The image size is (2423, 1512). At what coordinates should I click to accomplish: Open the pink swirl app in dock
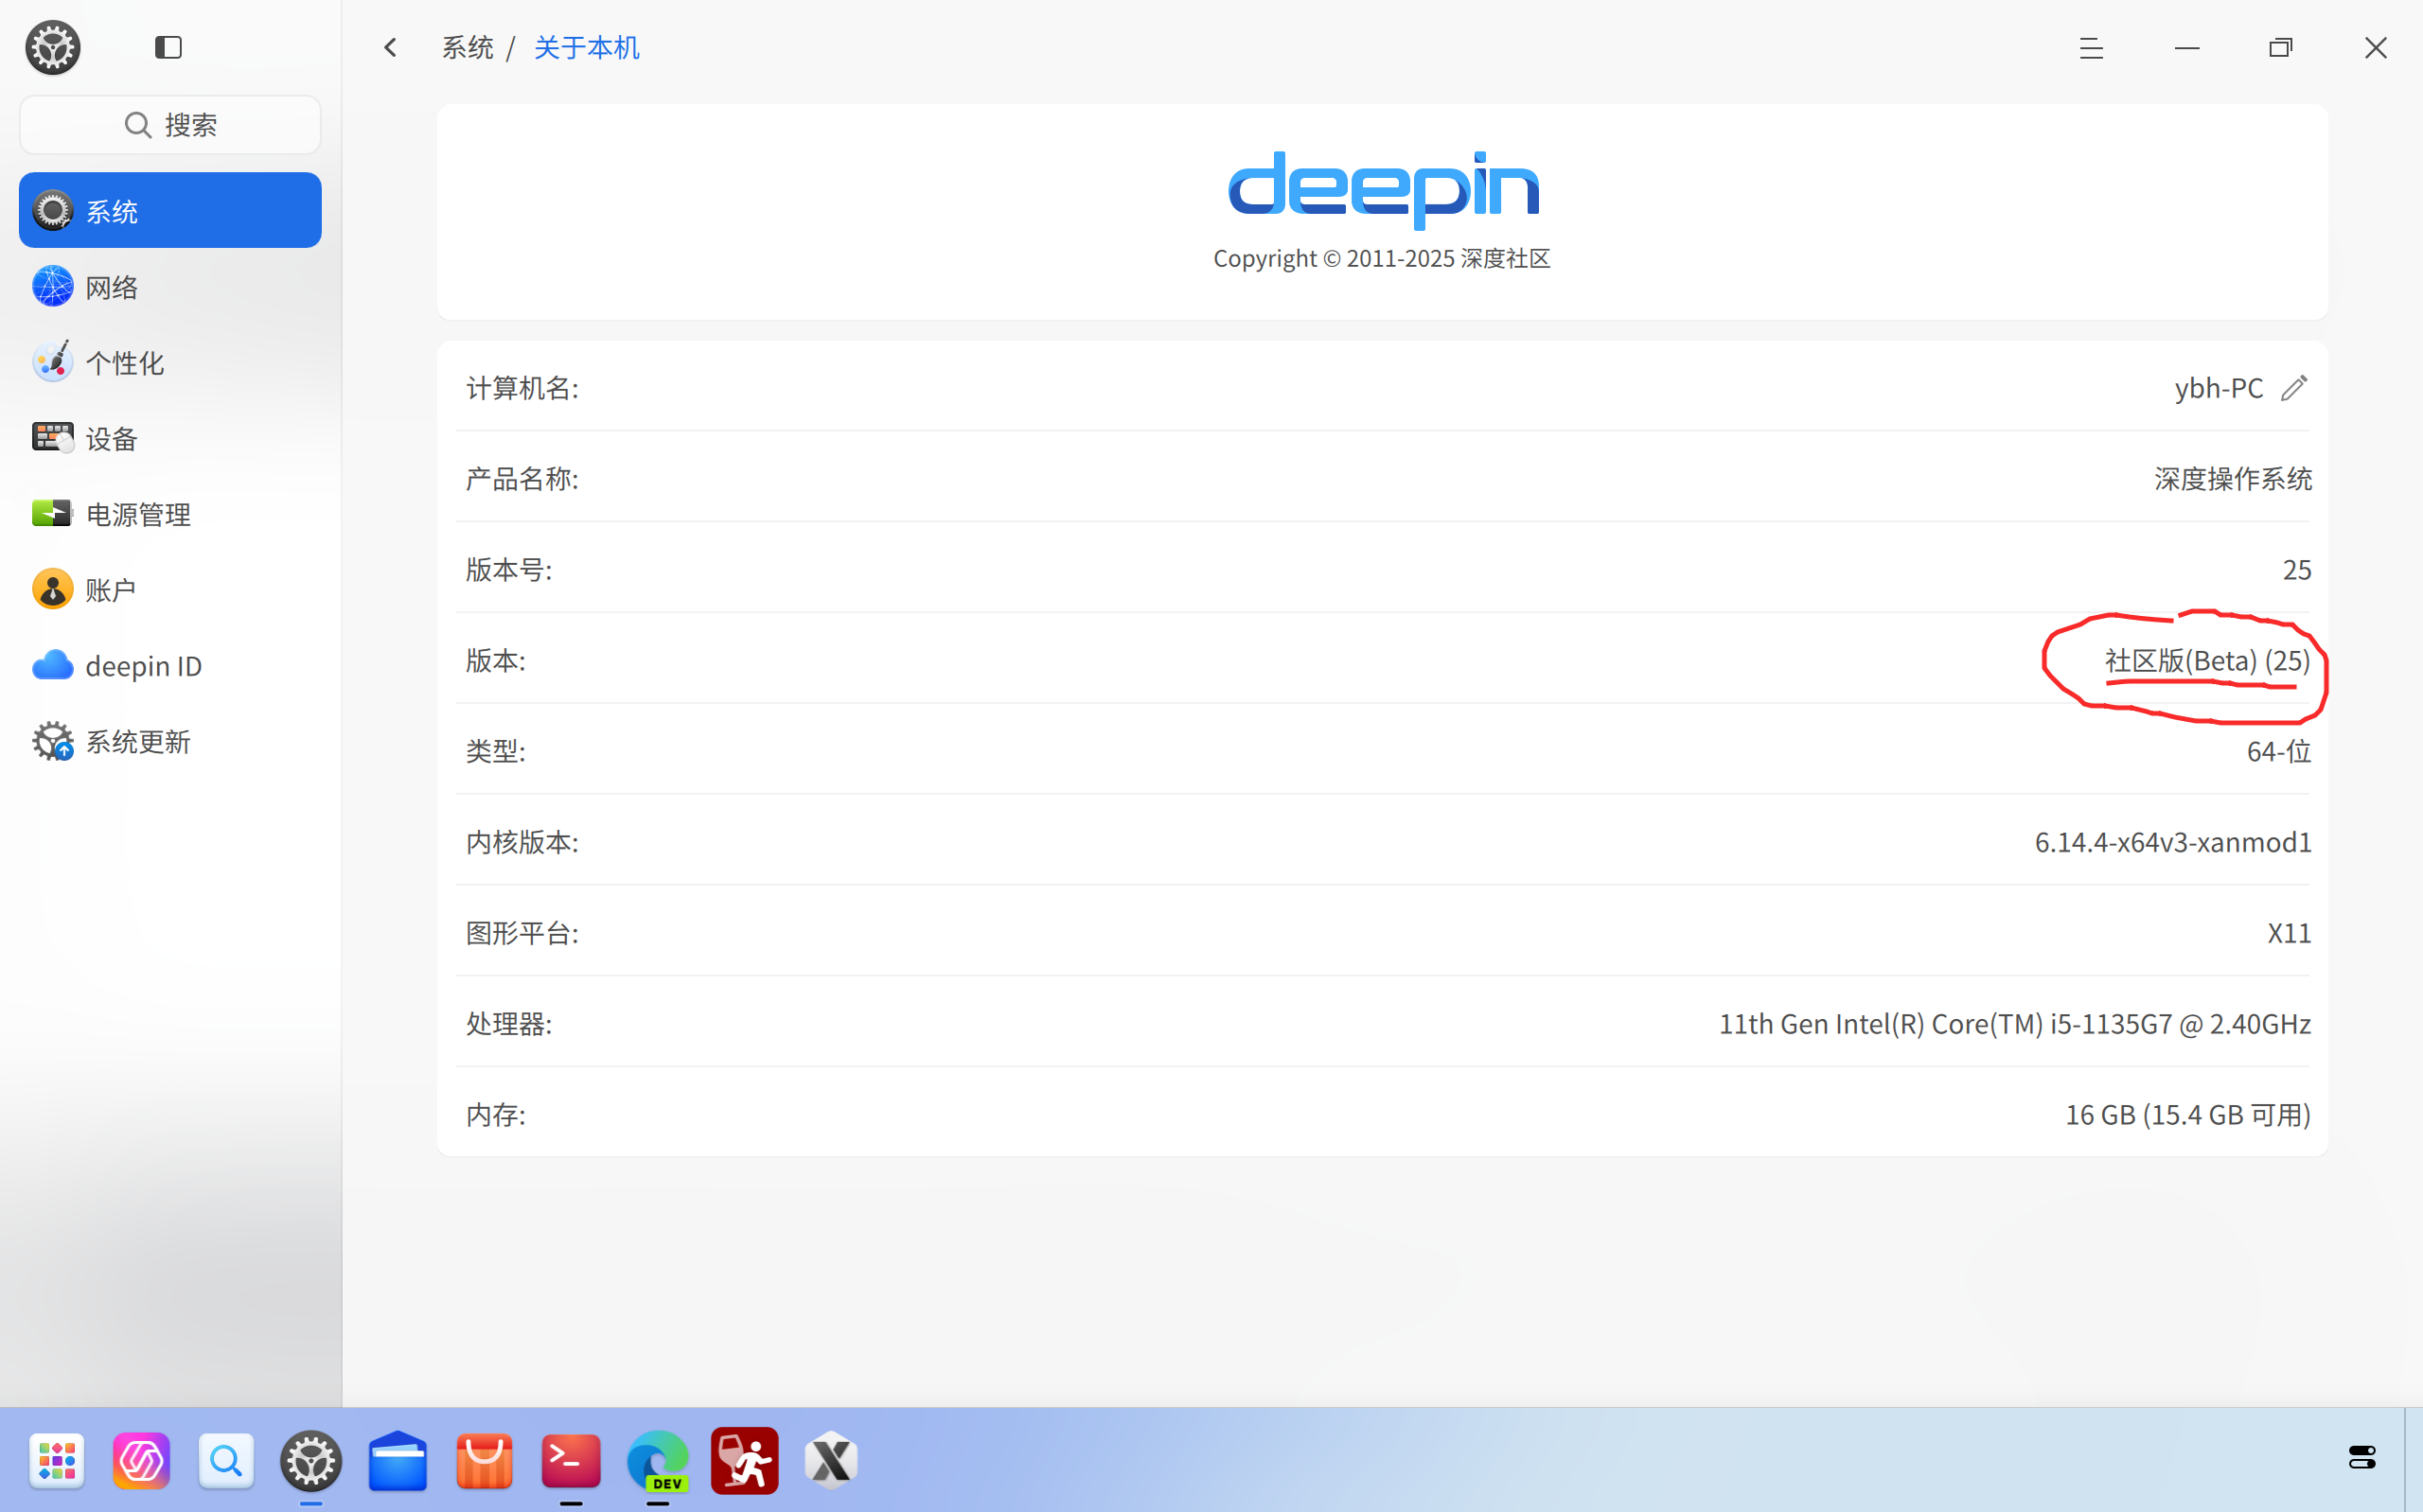(141, 1461)
